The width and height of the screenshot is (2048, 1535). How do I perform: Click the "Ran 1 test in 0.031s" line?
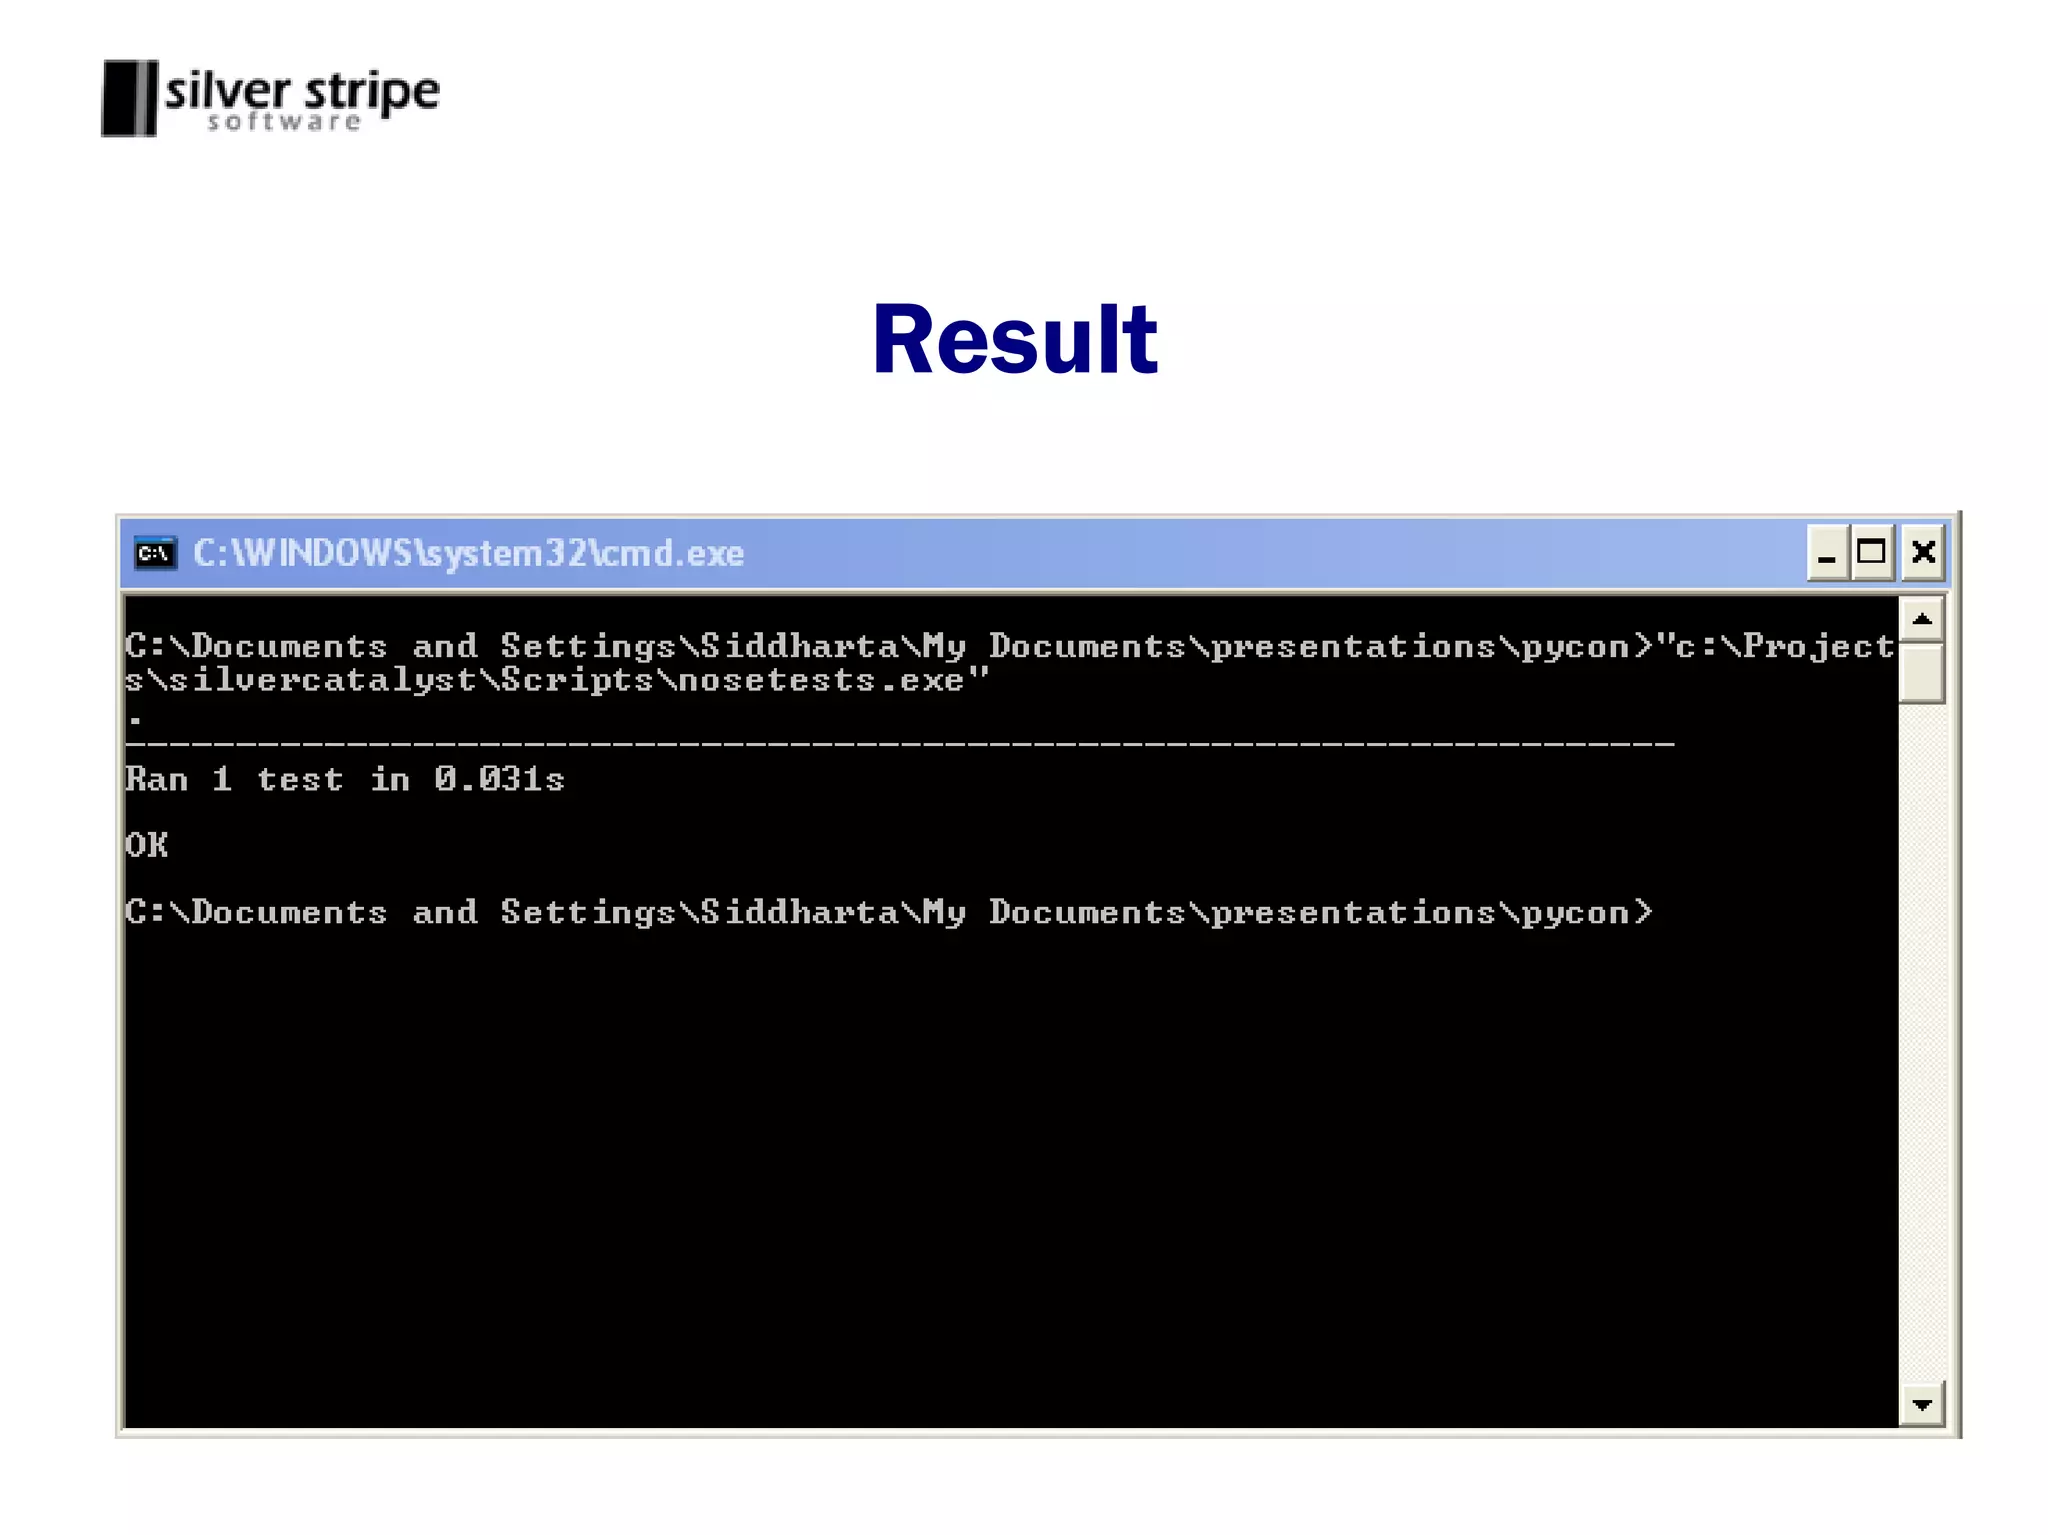pyautogui.click(x=345, y=779)
